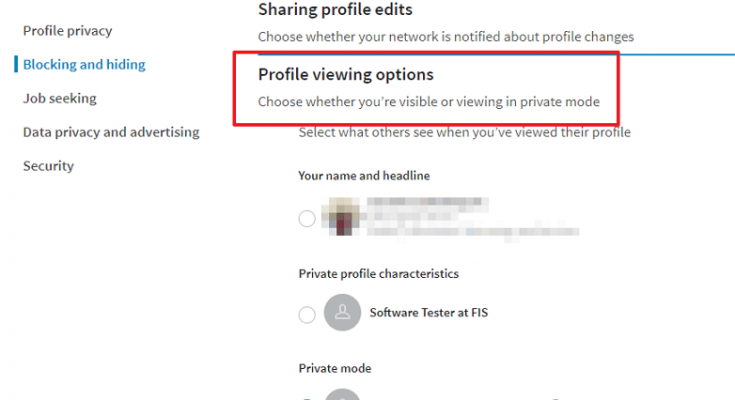Click the blurred profile photo thumbnail
This screenshot has height=400, width=735.
click(341, 216)
